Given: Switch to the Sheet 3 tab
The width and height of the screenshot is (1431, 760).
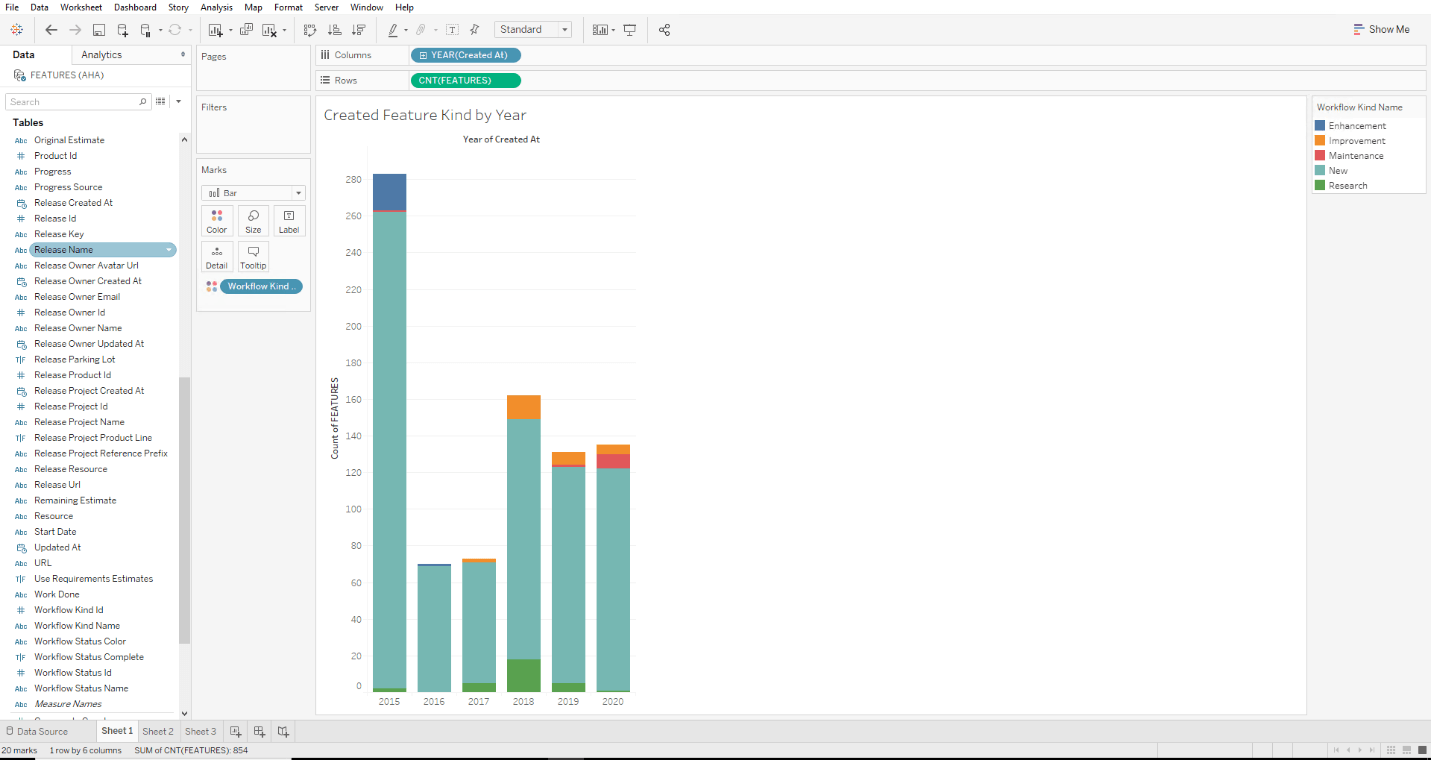Looking at the screenshot, I should click(x=201, y=731).
